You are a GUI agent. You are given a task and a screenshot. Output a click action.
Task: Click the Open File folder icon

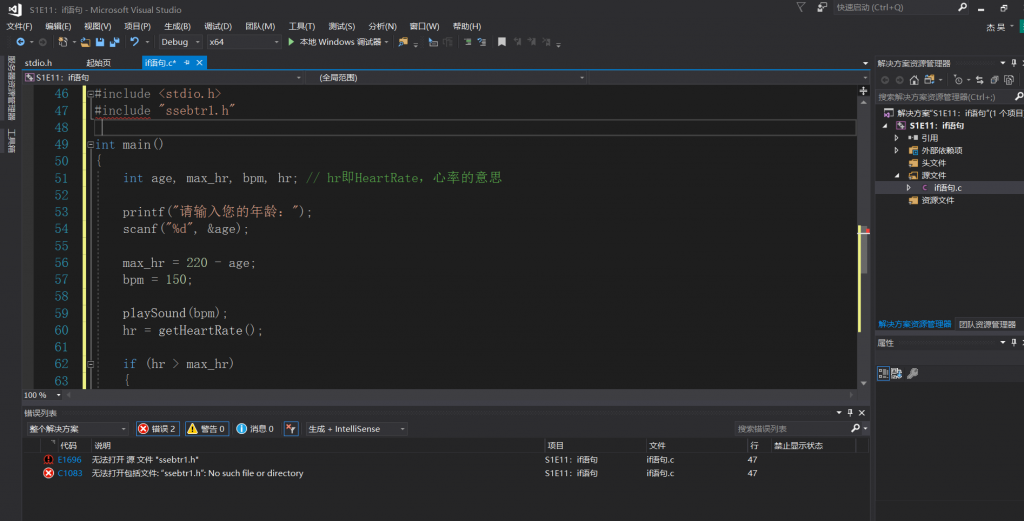85,42
